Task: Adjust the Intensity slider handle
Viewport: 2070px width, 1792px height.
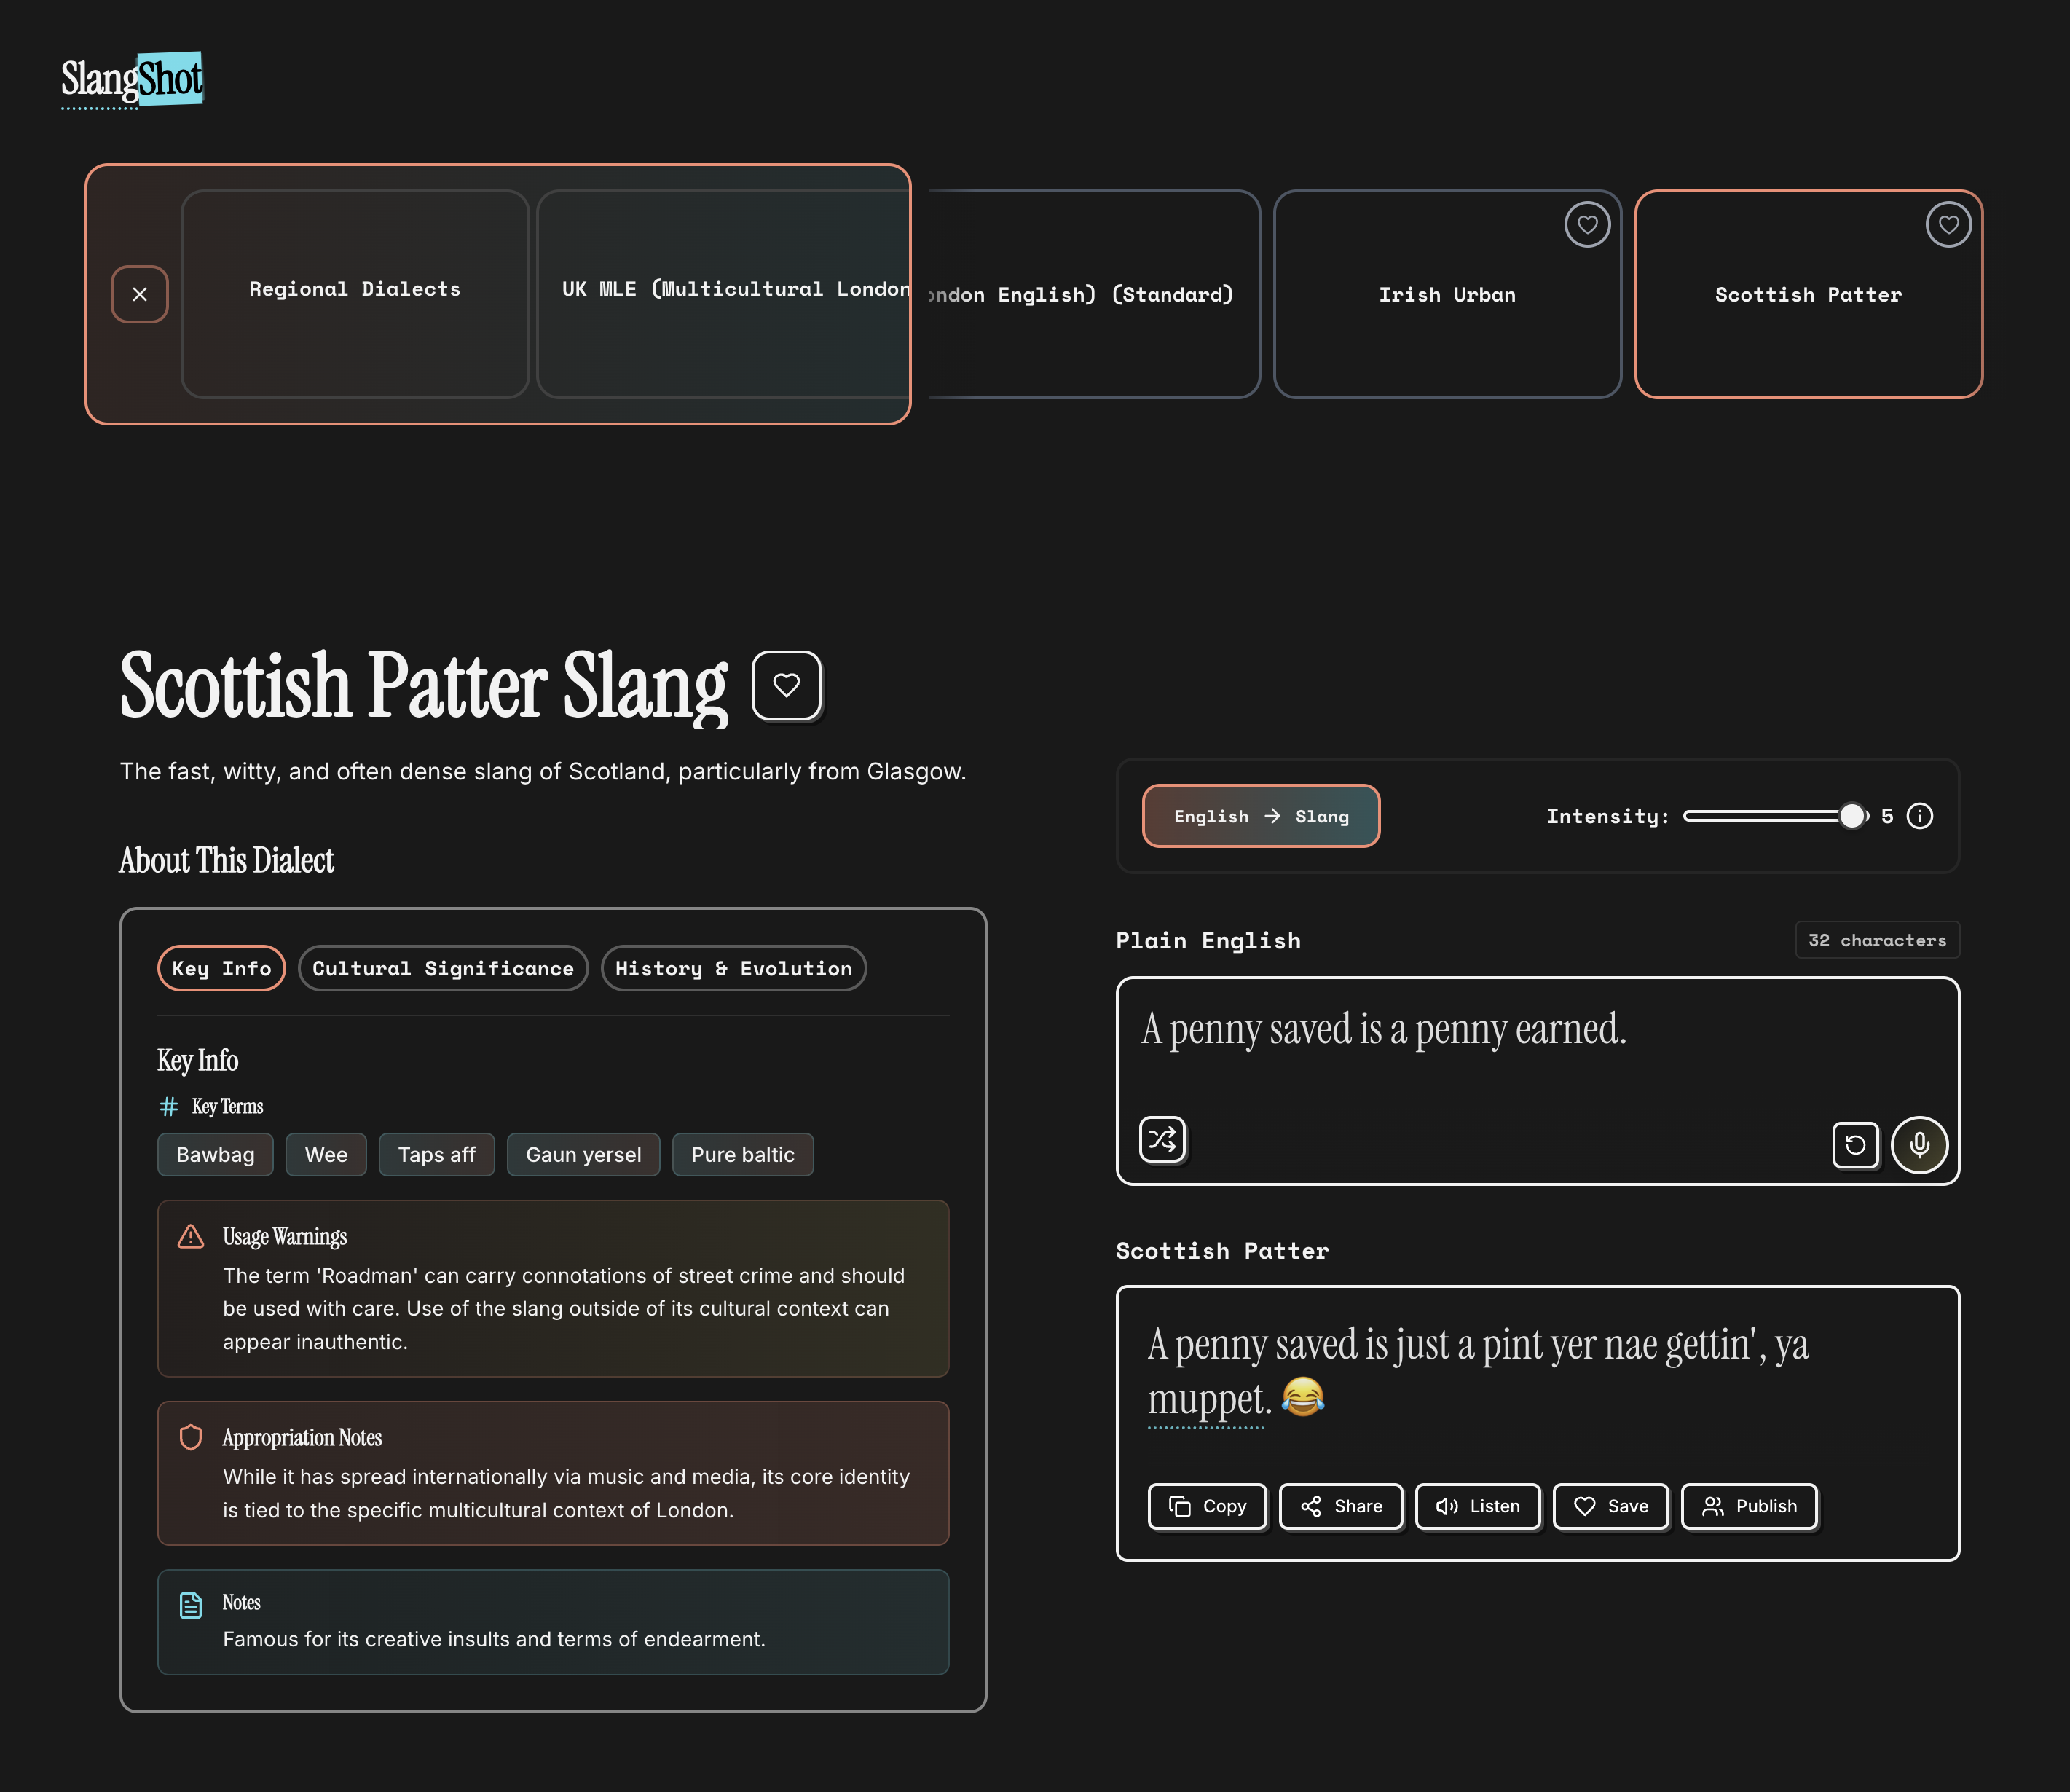Action: tap(1851, 816)
